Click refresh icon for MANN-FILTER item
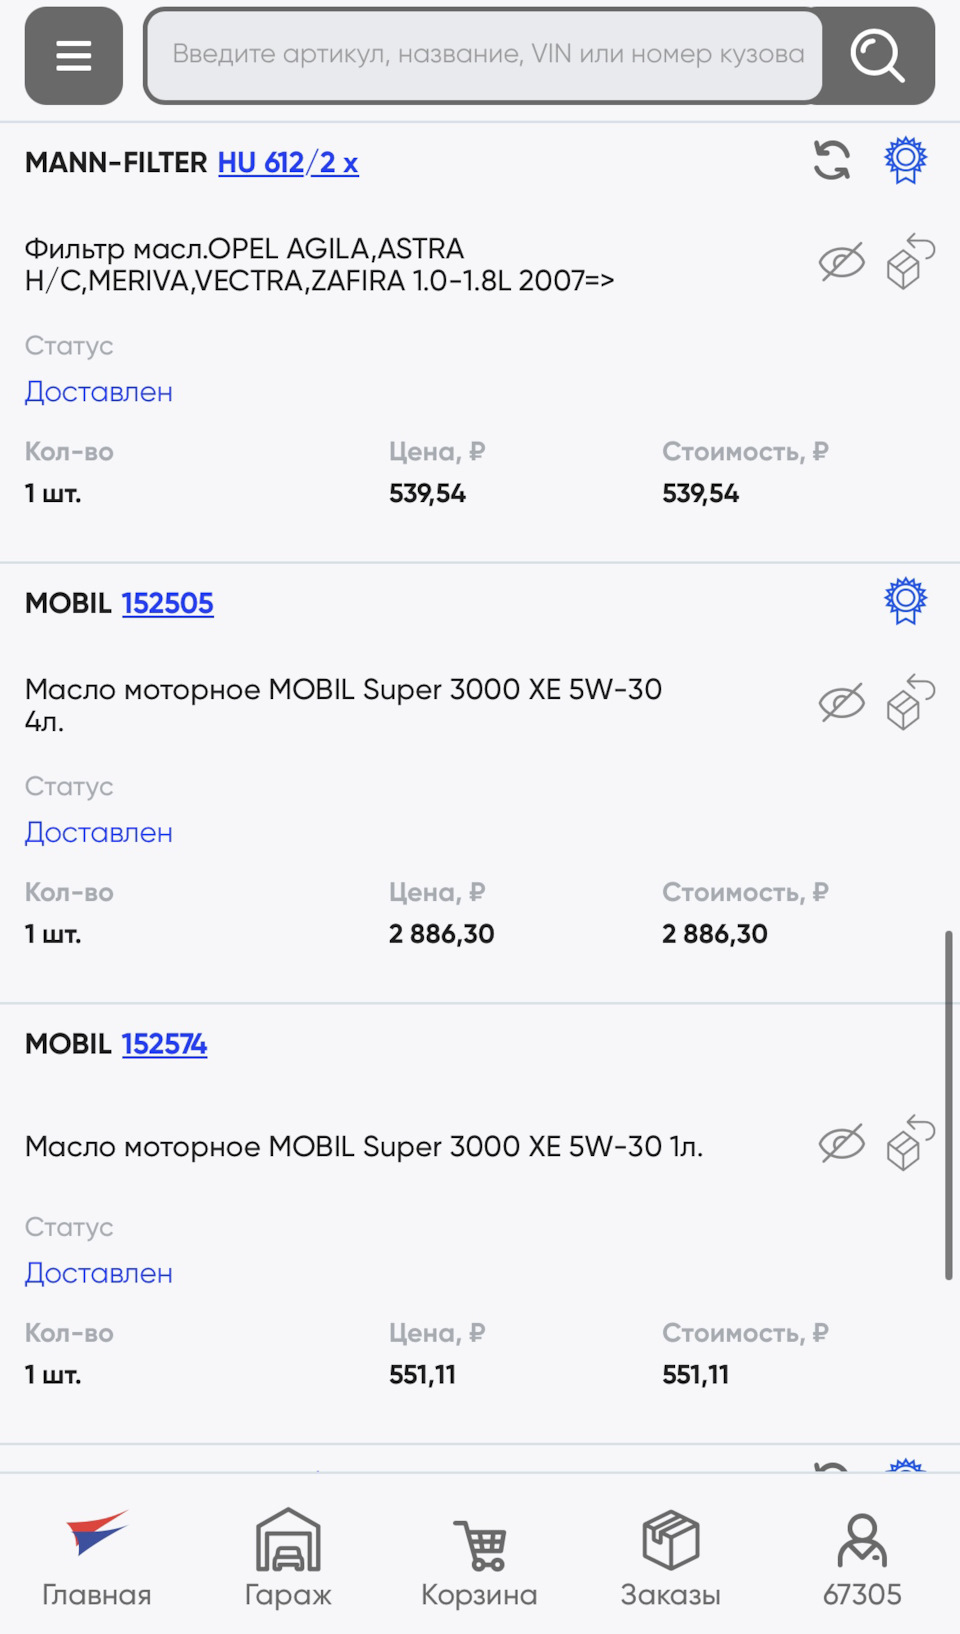The image size is (960, 1634). 831,160
